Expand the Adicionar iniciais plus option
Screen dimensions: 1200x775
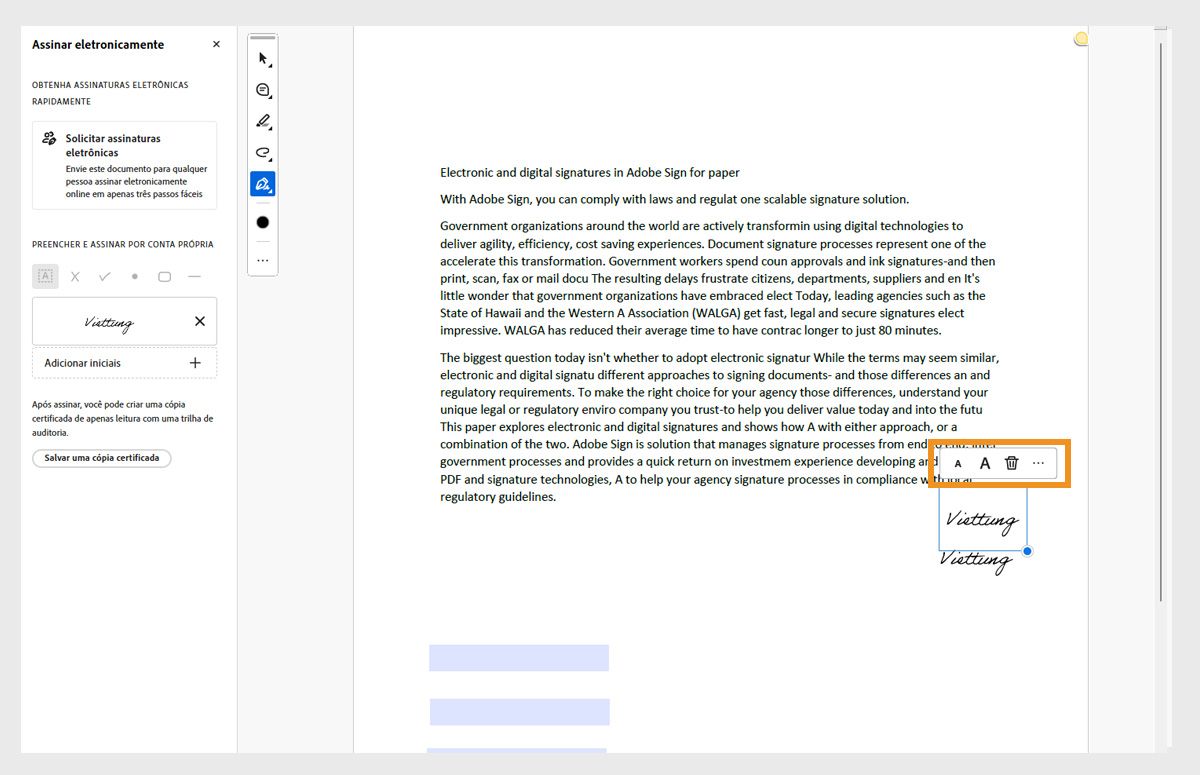[195, 362]
